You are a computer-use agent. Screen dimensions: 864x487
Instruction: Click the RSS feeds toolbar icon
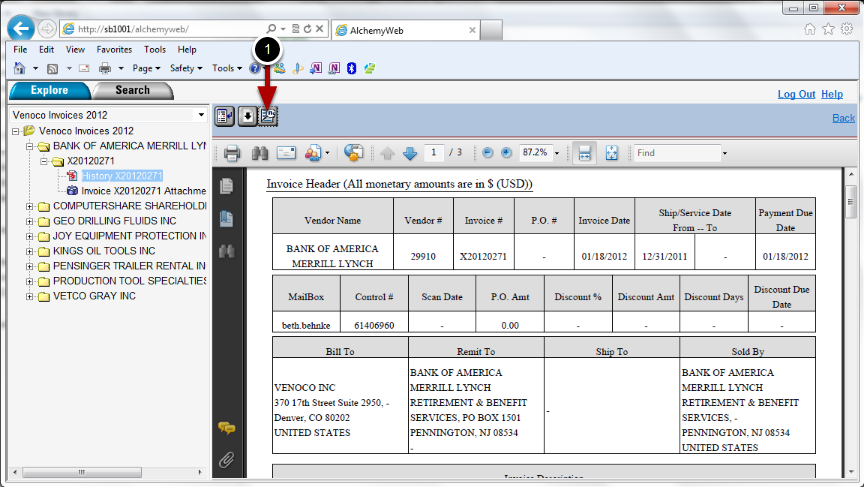click(52, 68)
